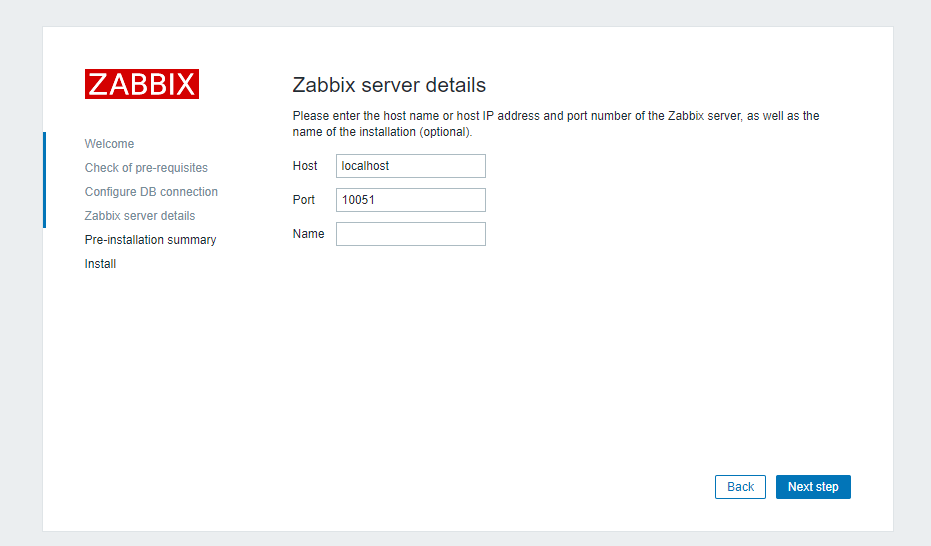The image size is (931, 546).
Task: Click the empty Name input field
Action: (411, 234)
